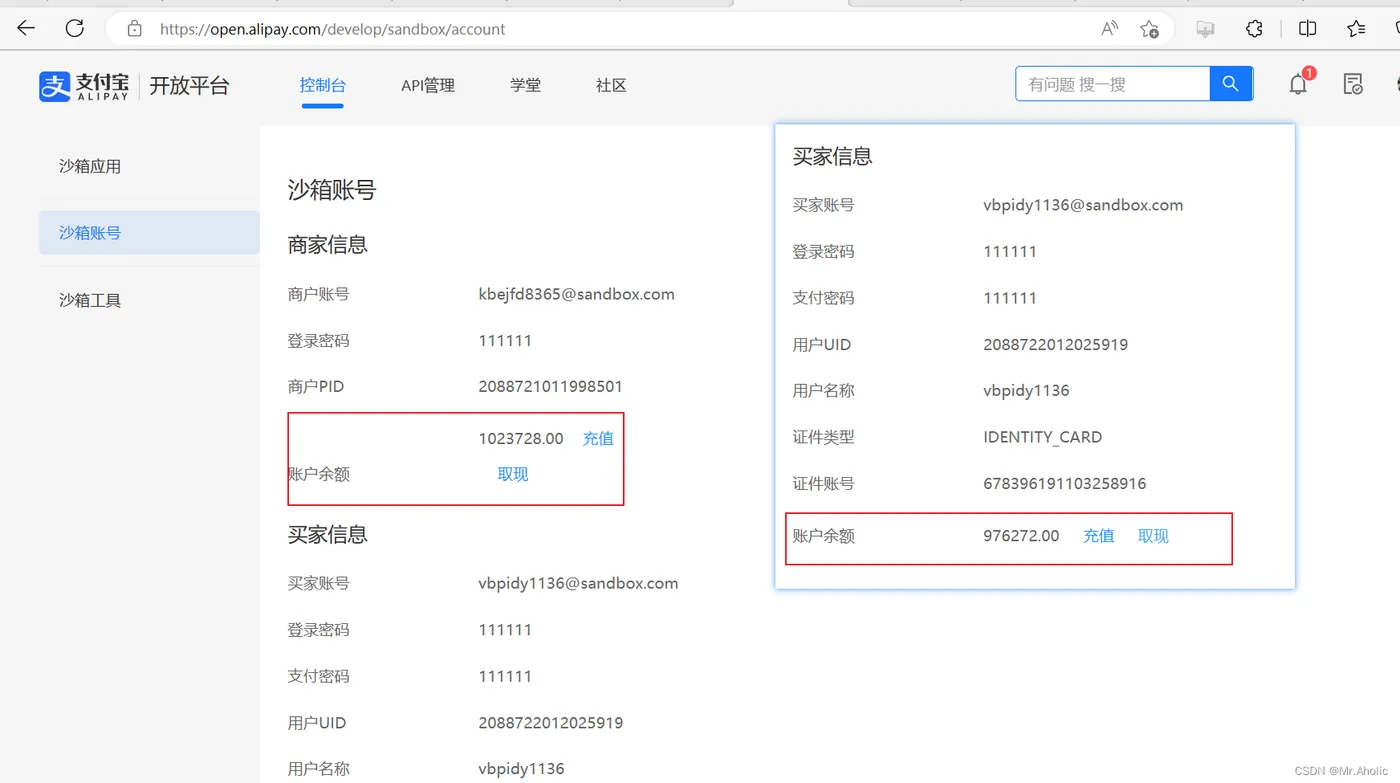
Task: Open the document checklist icon beside bell
Action: click(x=1353, y=85)
